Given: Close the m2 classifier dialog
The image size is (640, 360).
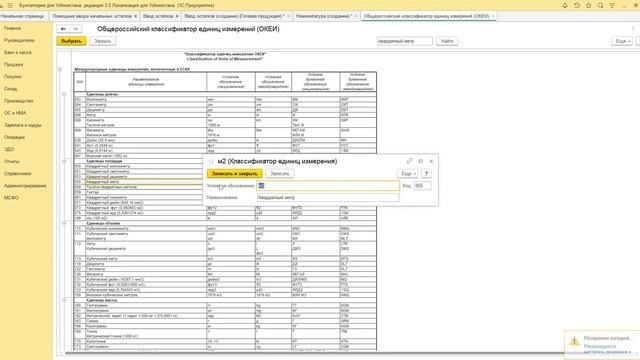Looking at the screenshot, I should 431,161.
